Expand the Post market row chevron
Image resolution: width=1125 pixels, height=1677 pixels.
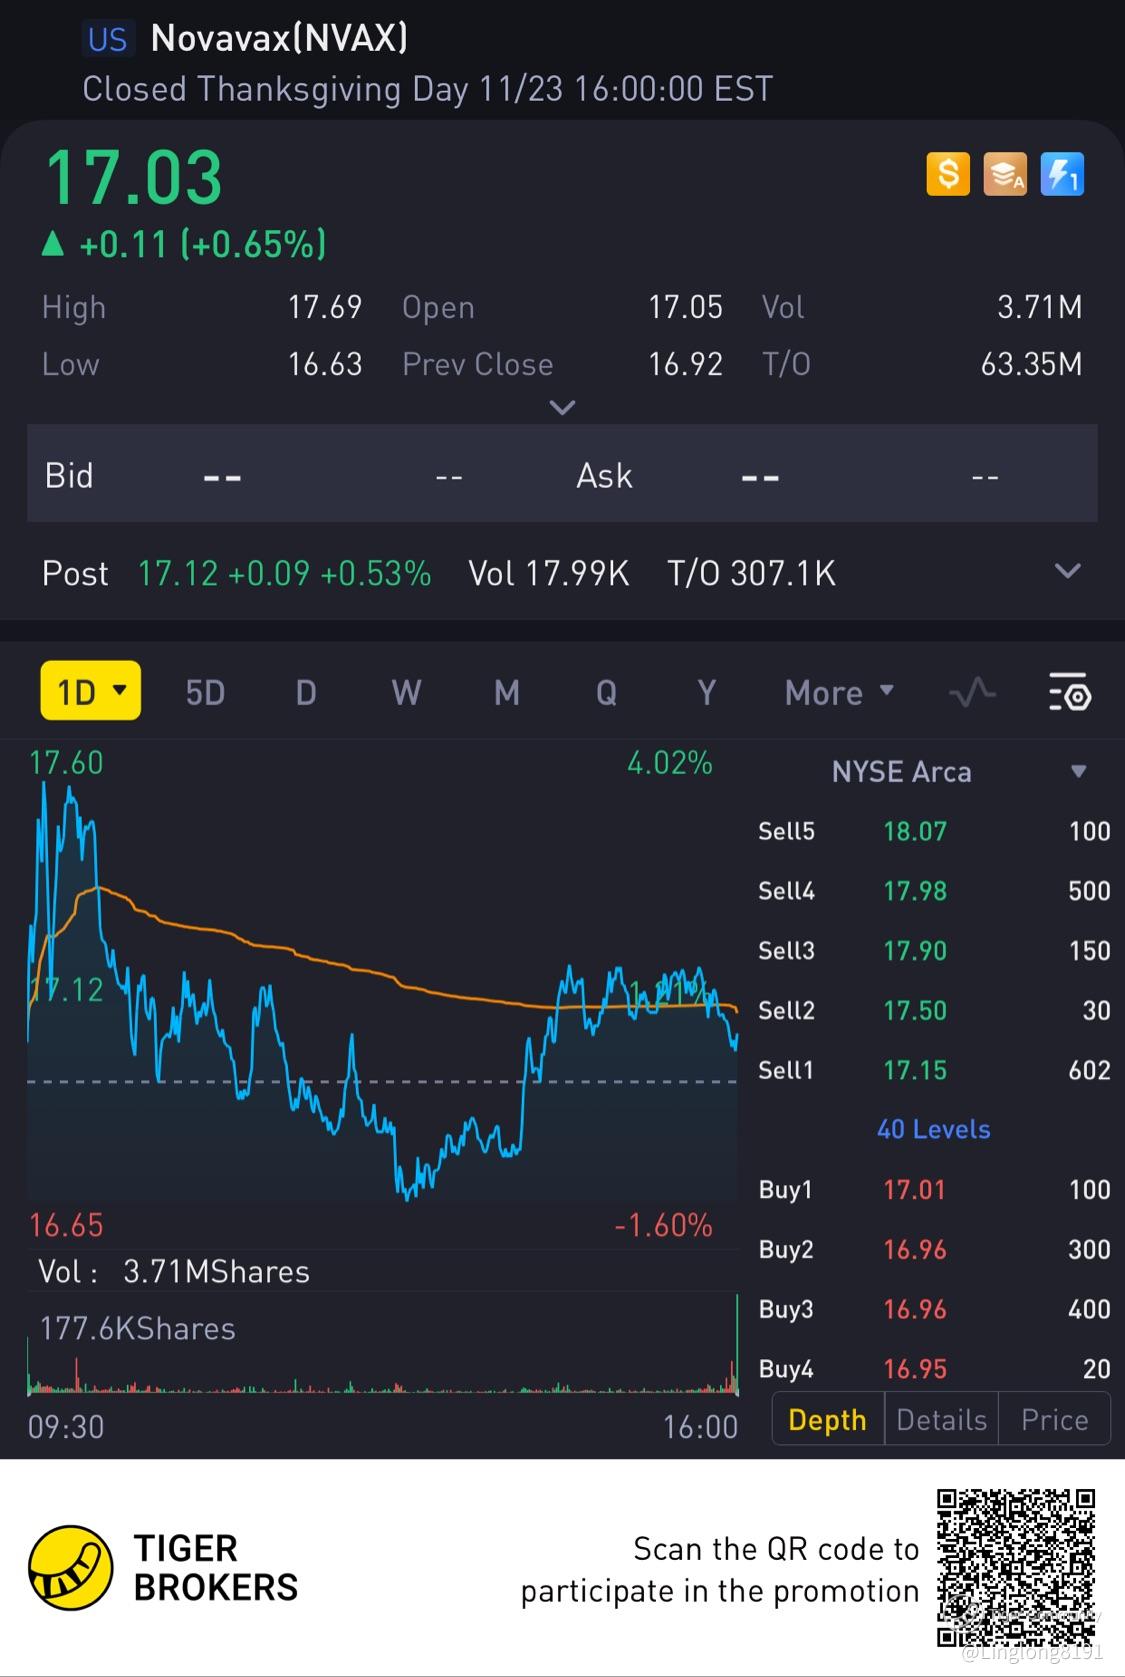click(1068, 571)
